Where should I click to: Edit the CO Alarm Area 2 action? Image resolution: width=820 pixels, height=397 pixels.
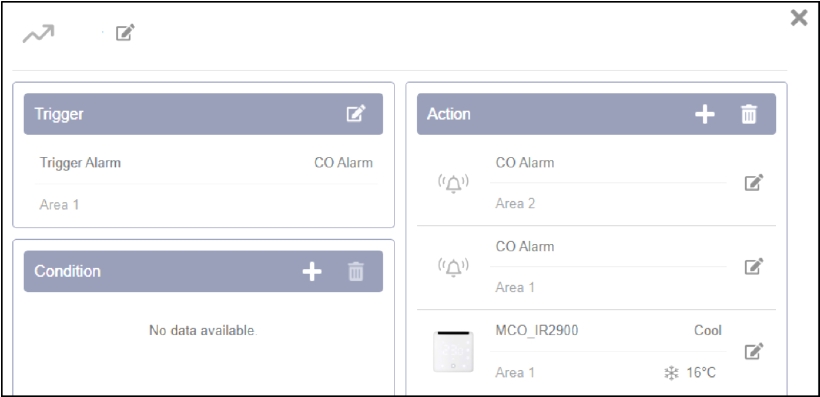click(x=754, y=183)
